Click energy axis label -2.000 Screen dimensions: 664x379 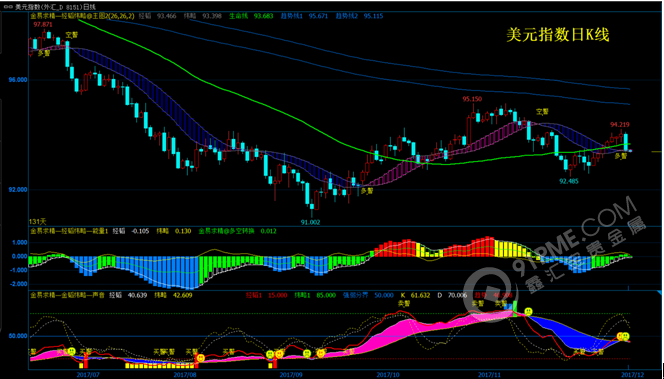click(x=18, y=284)
